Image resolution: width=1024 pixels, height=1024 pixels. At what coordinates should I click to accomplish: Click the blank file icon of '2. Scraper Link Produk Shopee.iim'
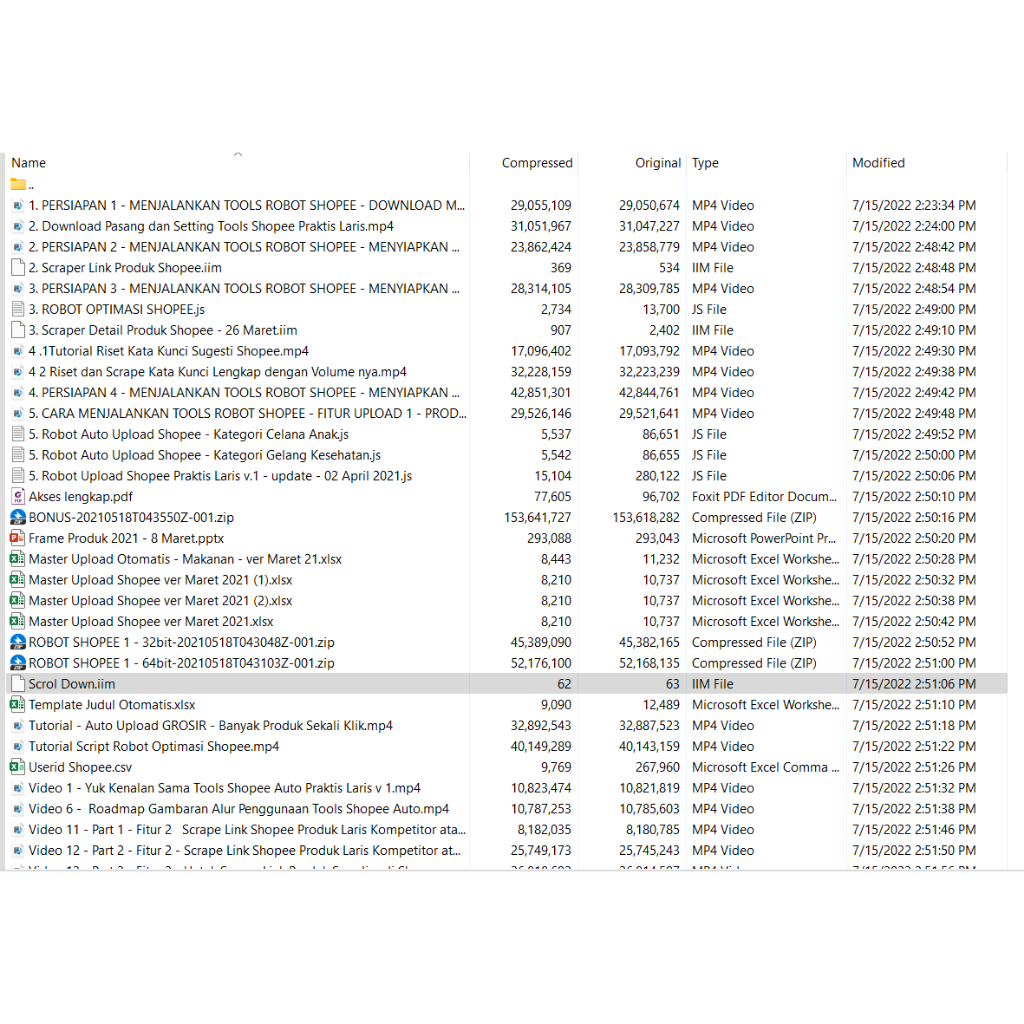18,268
